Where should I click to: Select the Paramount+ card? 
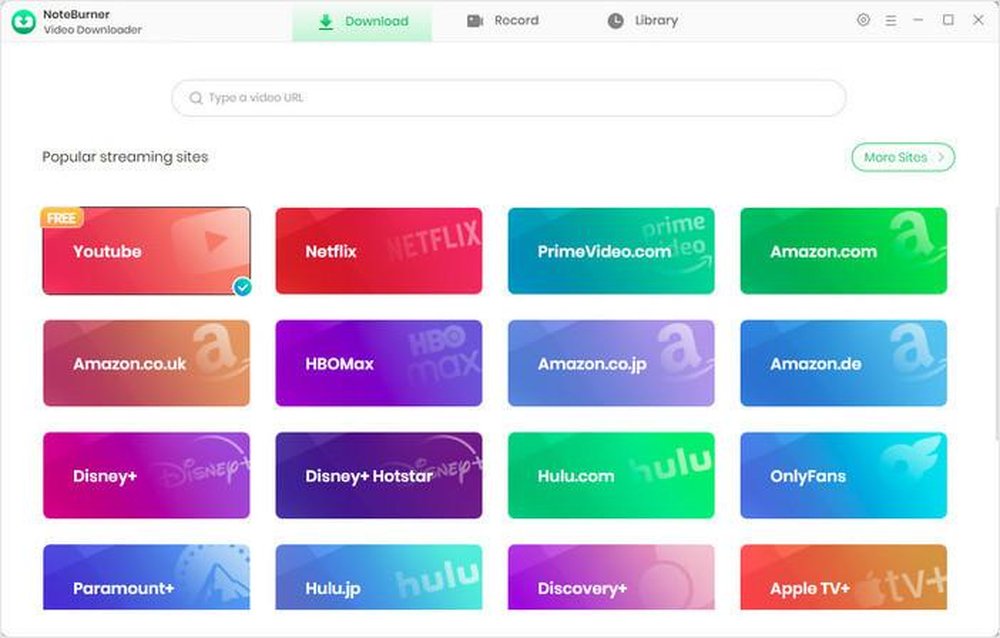(x=146, y=577)
